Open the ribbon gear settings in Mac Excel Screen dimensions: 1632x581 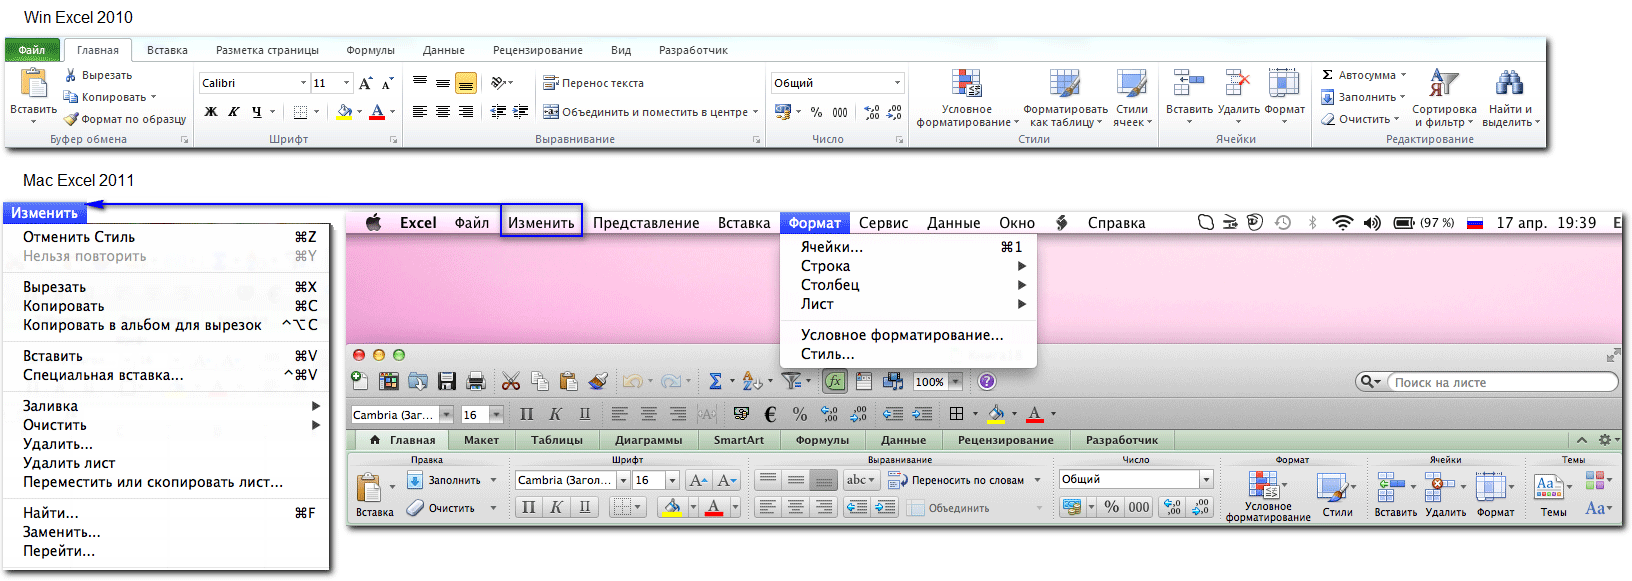(x=1605, y=440)
